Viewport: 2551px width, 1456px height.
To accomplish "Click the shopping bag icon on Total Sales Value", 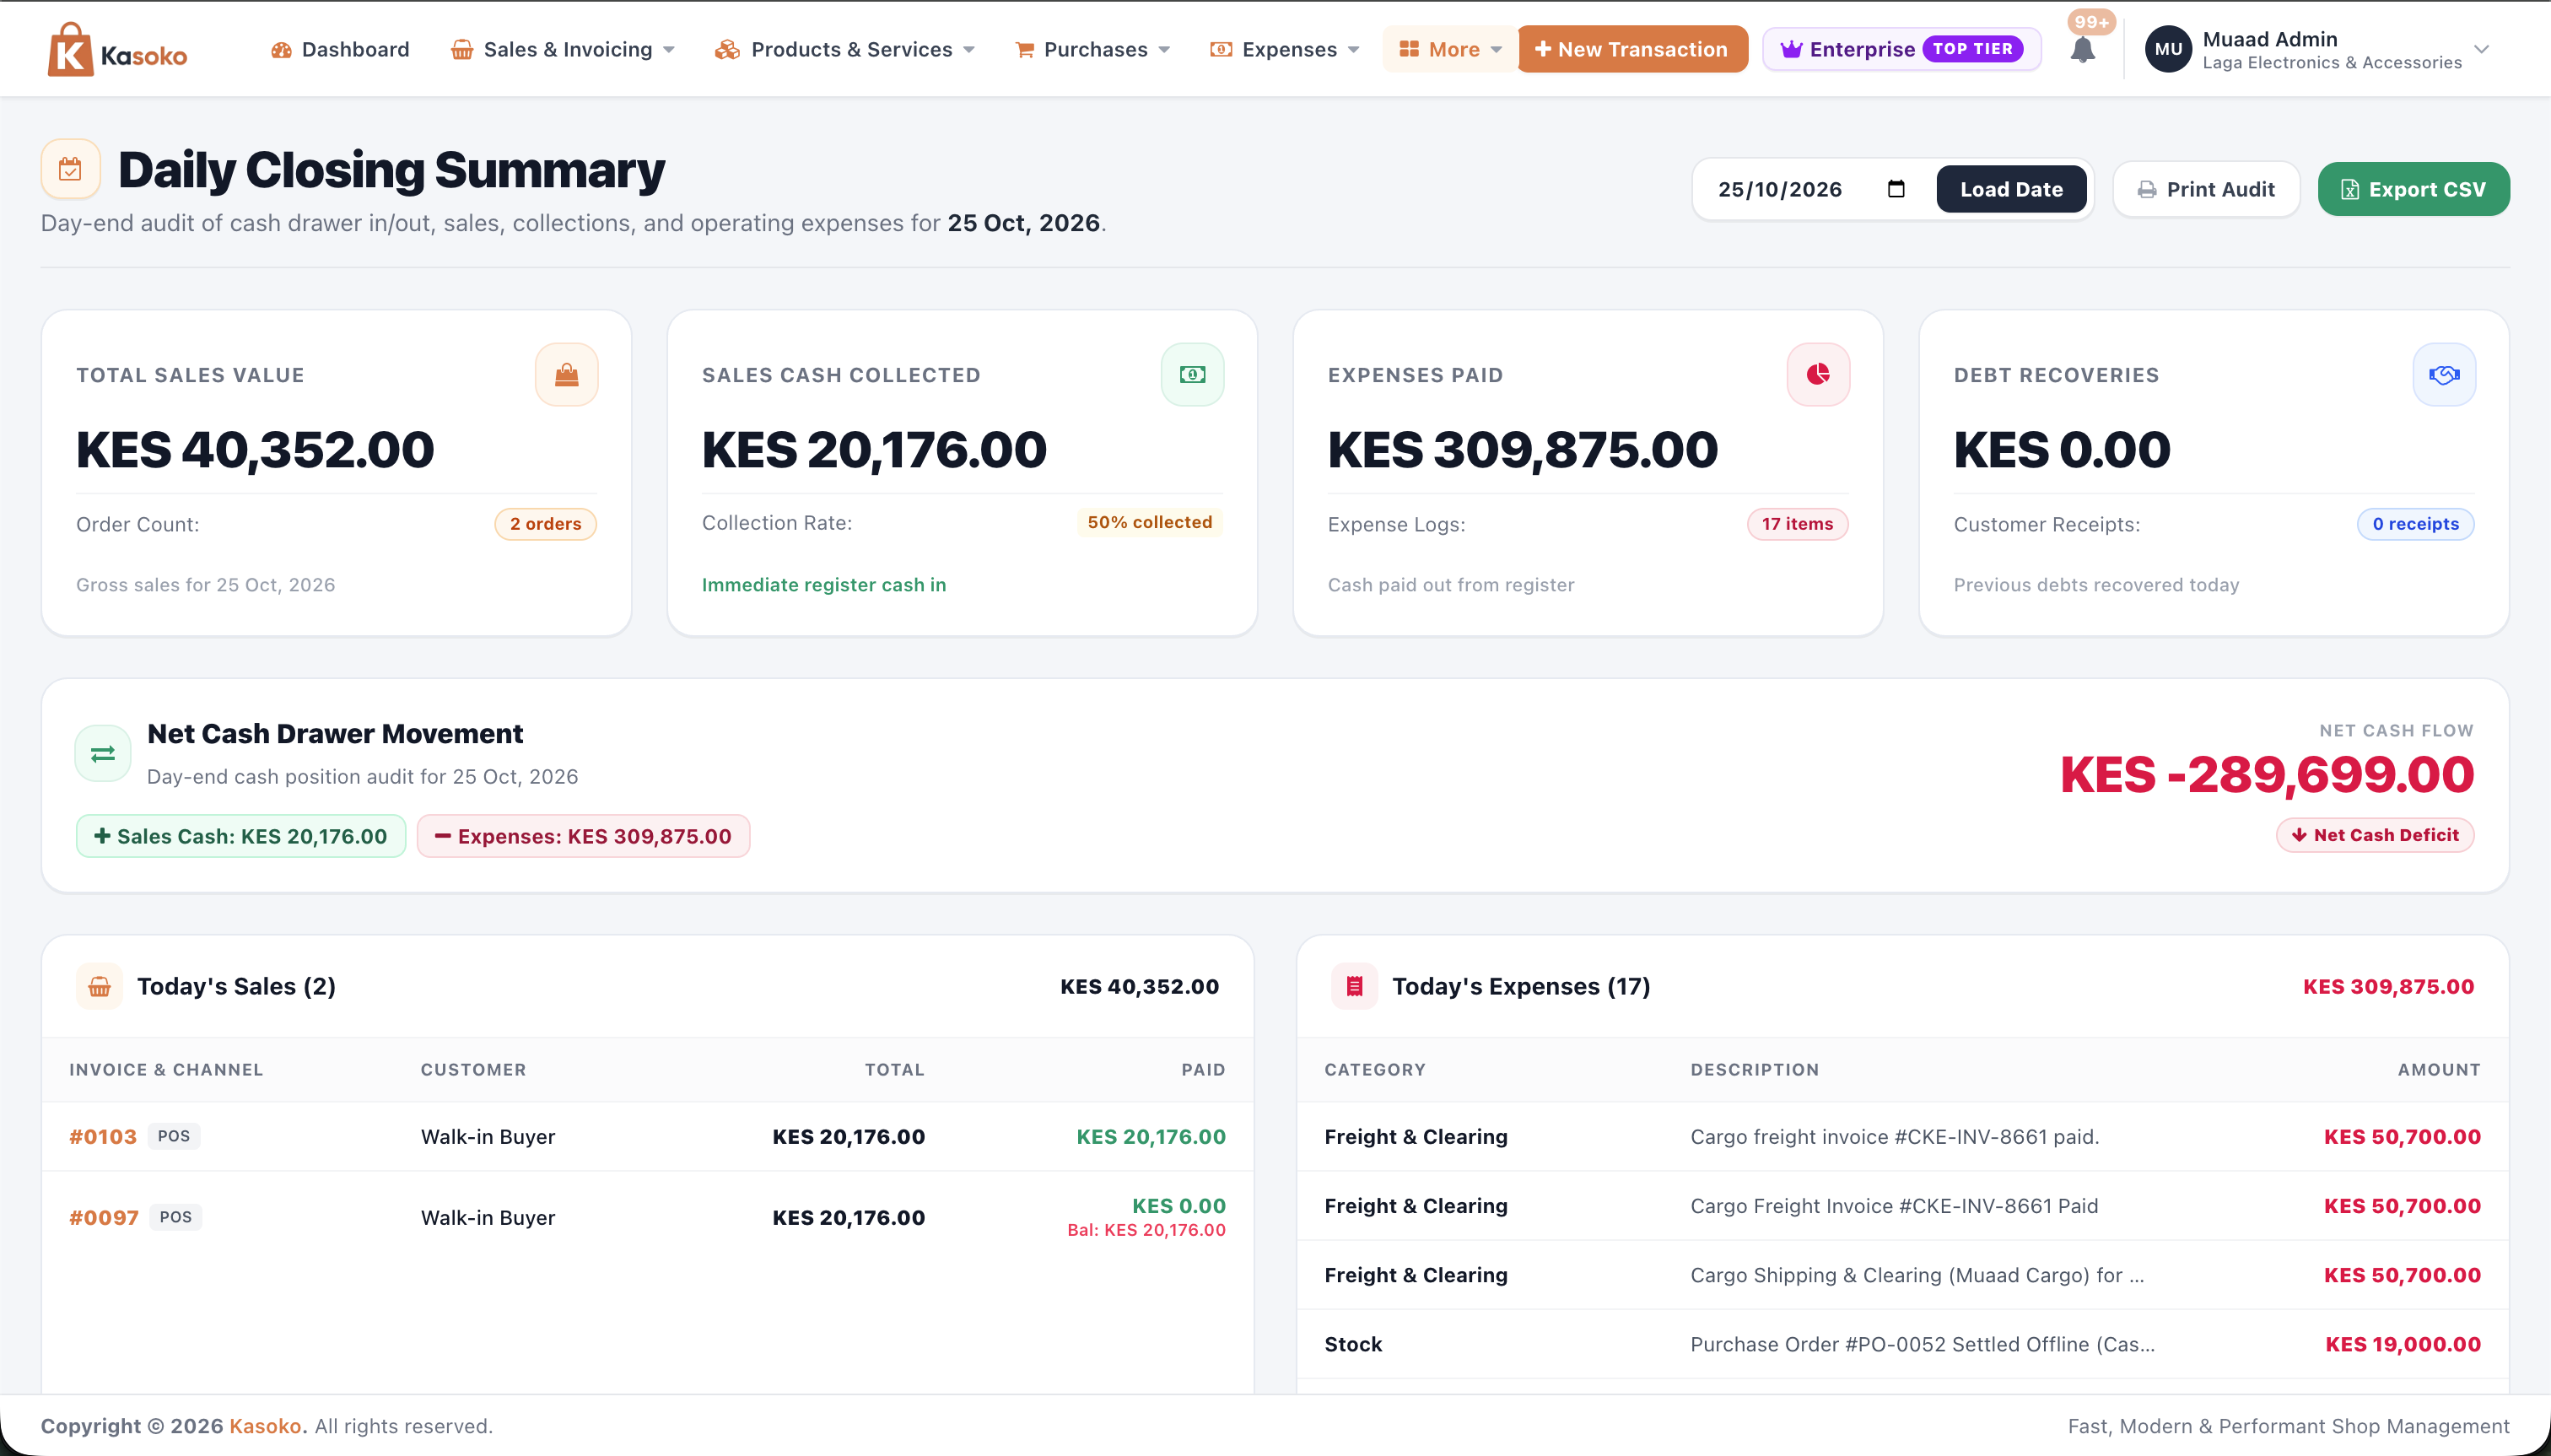I will (567, 375).
